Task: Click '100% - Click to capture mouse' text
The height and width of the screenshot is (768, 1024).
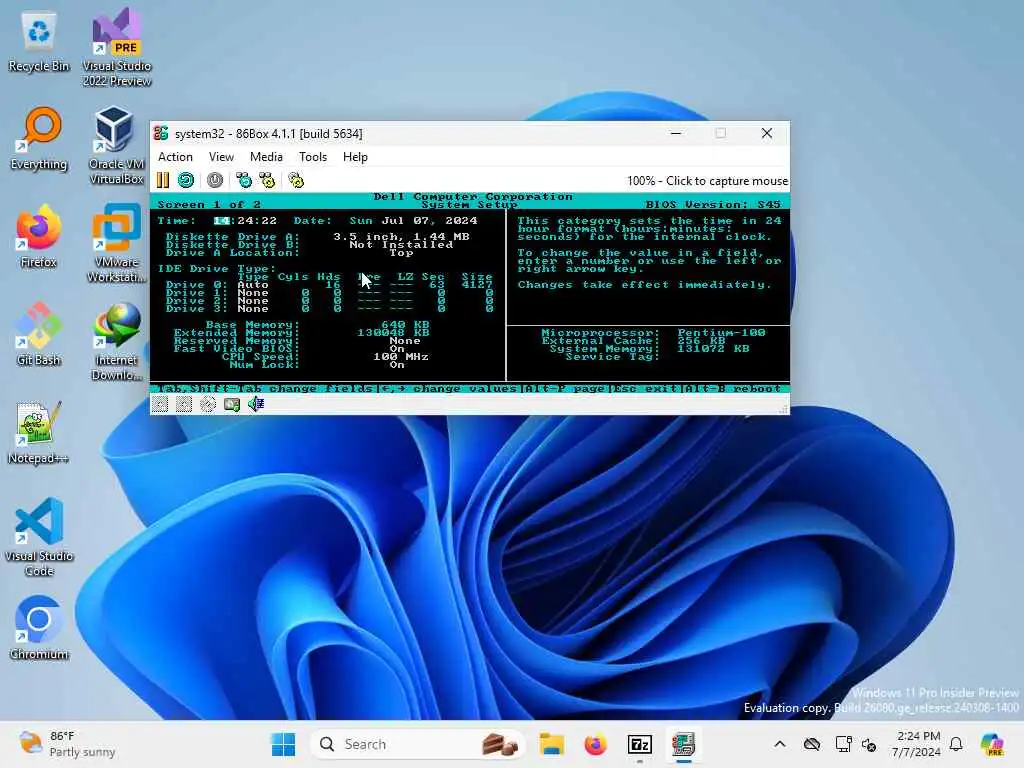Action: [x=707, y=181]
